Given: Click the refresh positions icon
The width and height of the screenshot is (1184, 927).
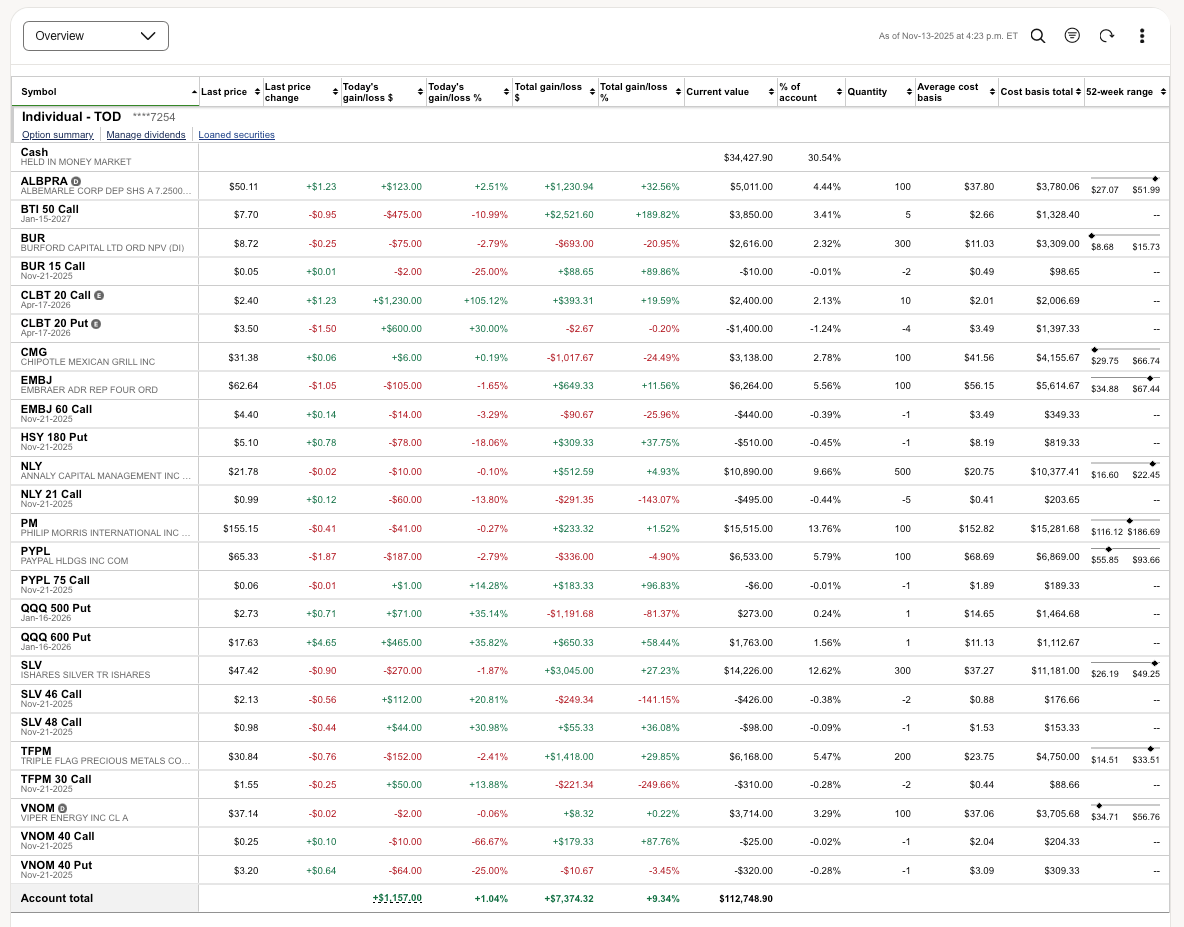Looking at the screenshot, I should pyautogui.click(x=1106, y=36).
